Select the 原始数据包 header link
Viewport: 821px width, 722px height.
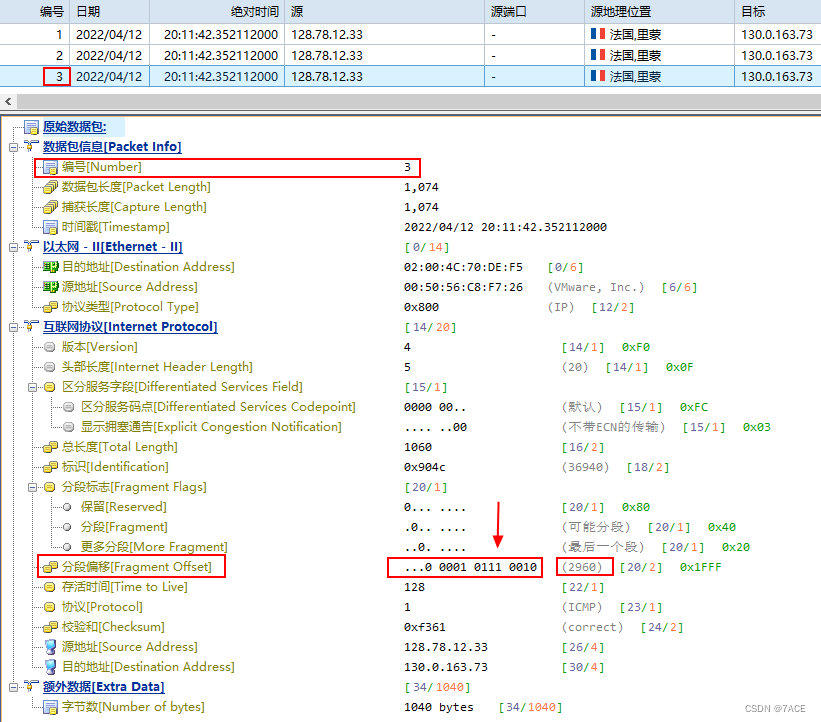(x=75, y=127)
